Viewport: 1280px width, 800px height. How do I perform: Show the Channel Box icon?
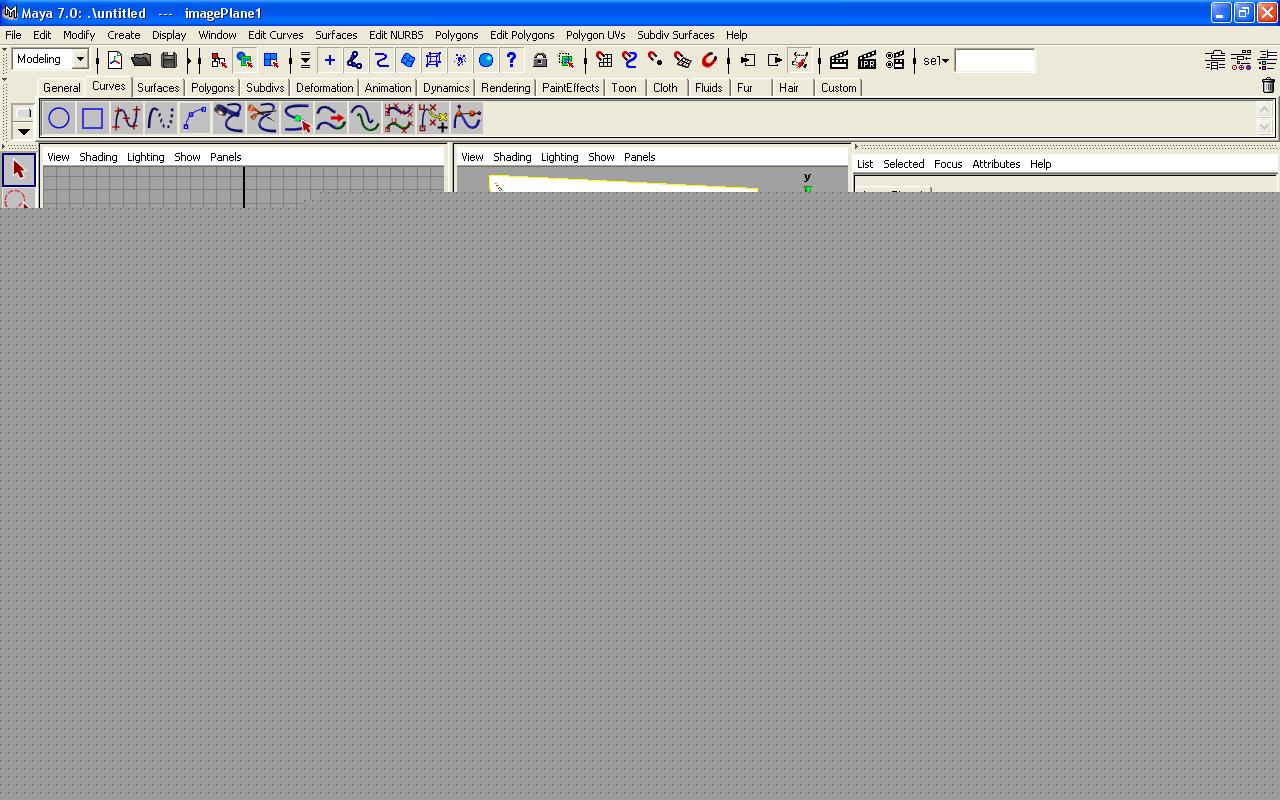tap(1267, 60)
